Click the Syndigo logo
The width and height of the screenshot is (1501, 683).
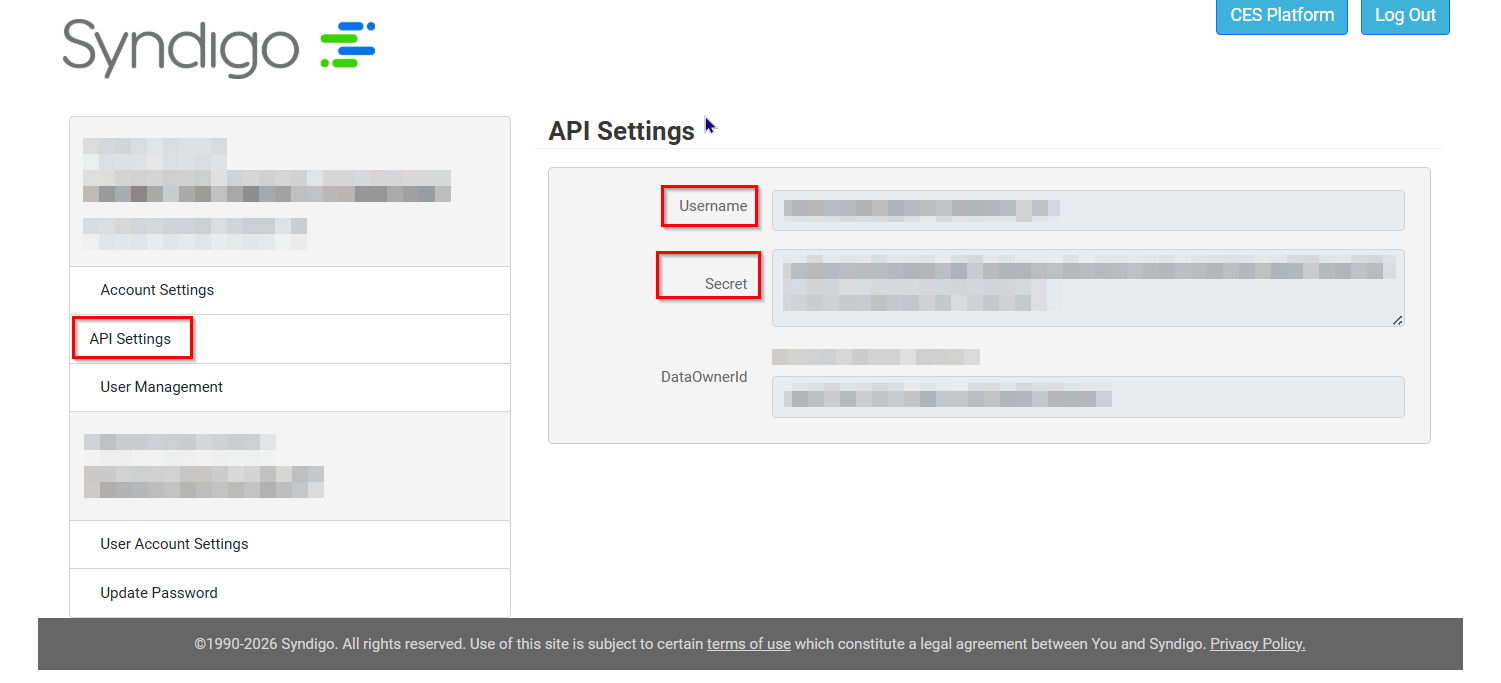point(218,48)
